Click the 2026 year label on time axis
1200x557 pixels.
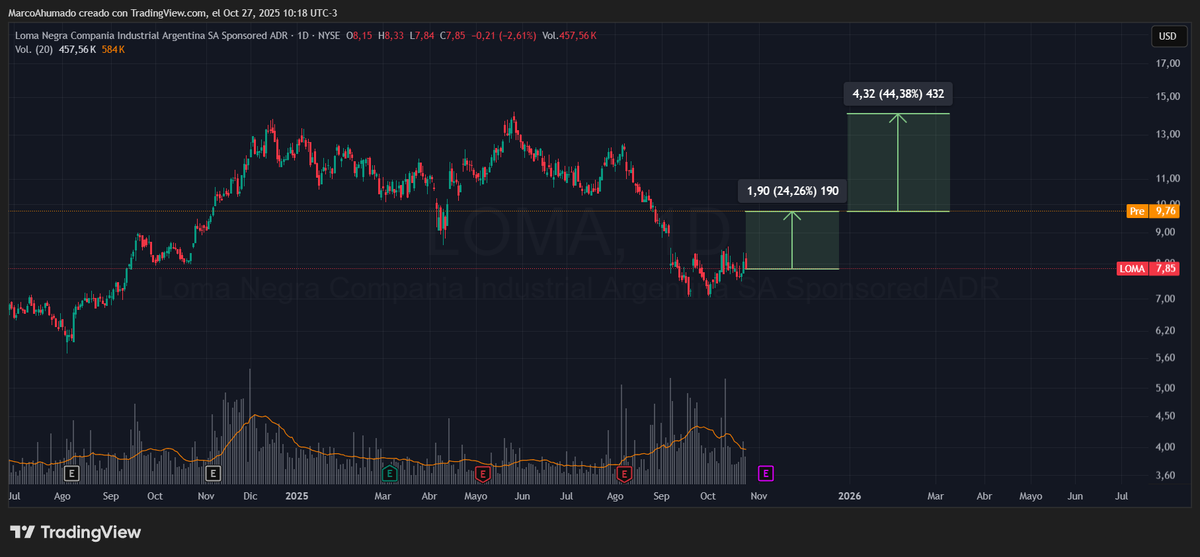pos(850,496)
